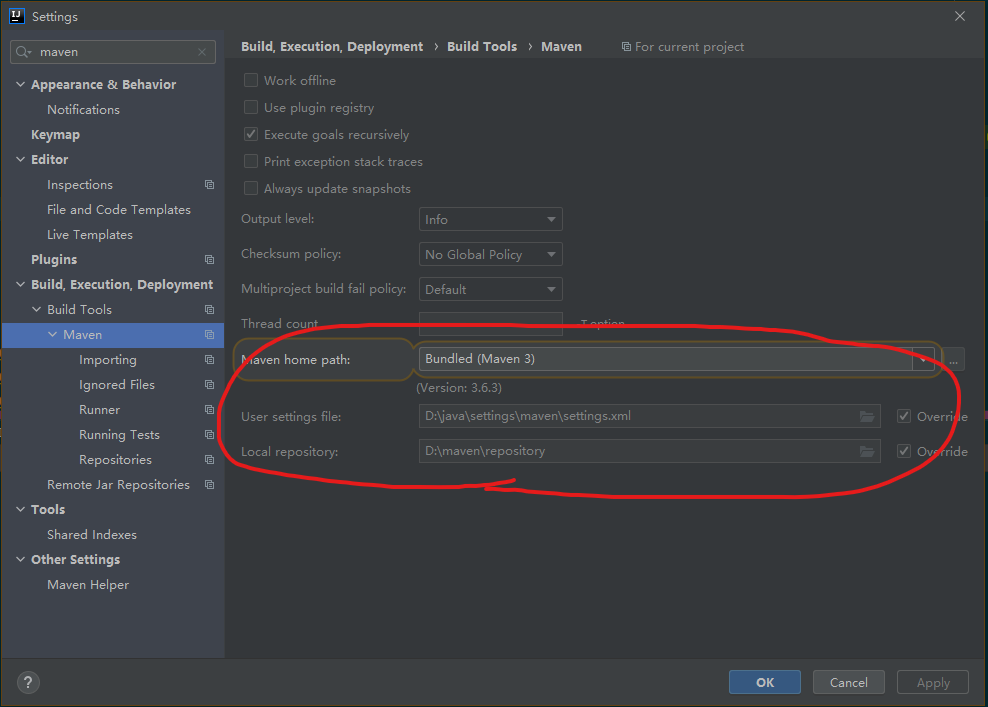The width and height of the screenshot is (988, 707).
Task: Click Build Tools breadcrumb
Action: 482,47
